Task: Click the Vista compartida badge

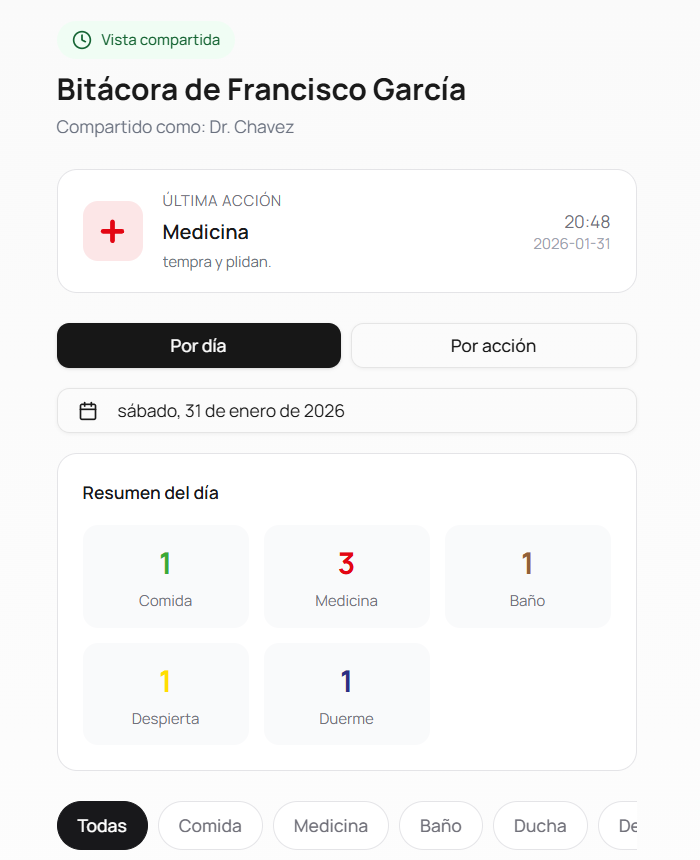Action: tap(146, 40)
